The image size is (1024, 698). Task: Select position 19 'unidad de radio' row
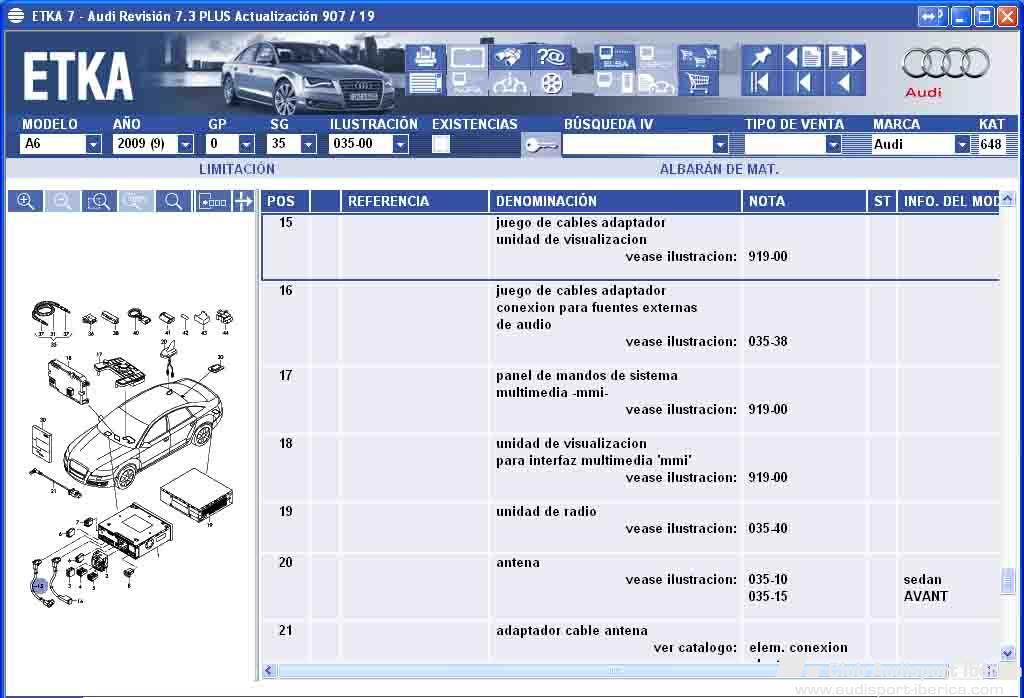pyautogui.click(x=630, y=528)
